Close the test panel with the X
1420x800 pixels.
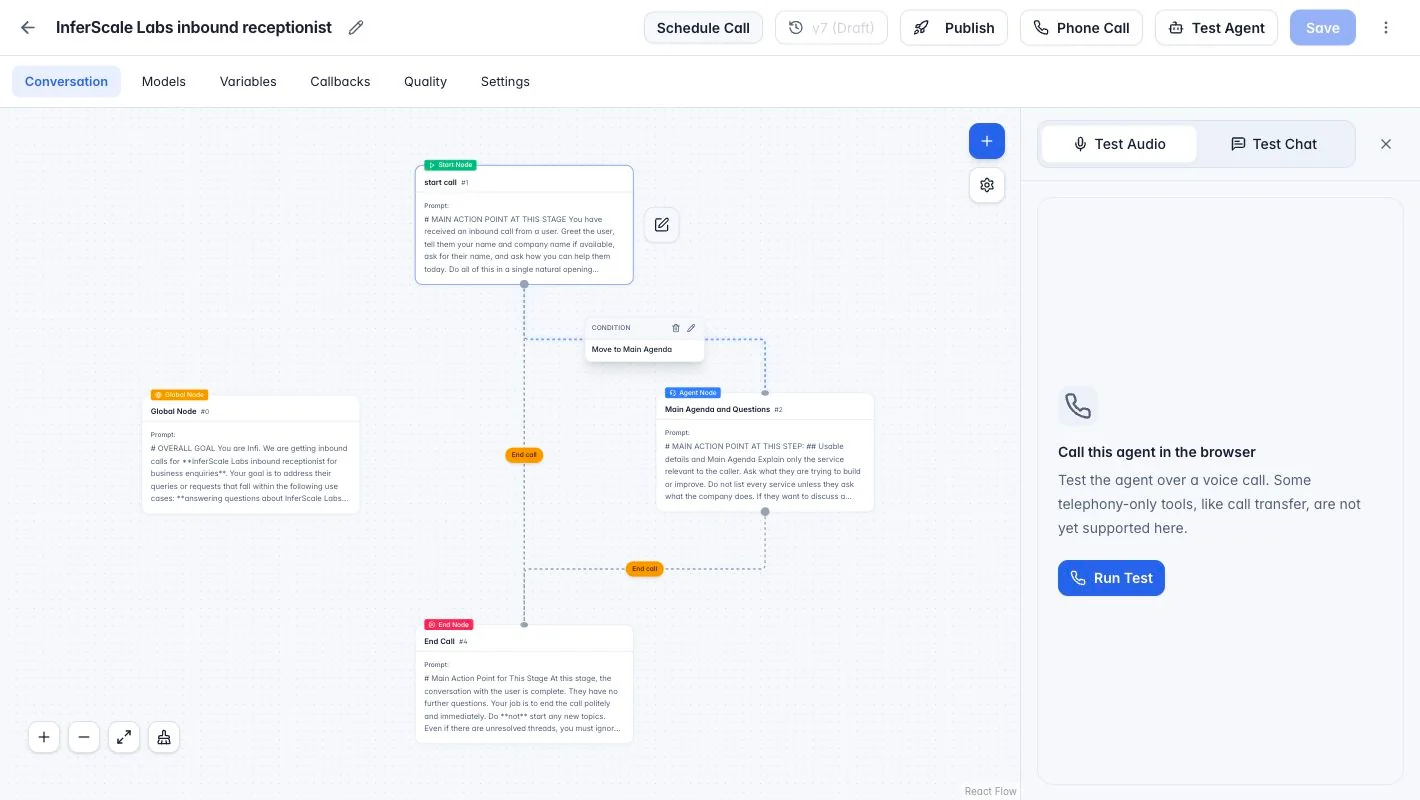[1386, 144]
